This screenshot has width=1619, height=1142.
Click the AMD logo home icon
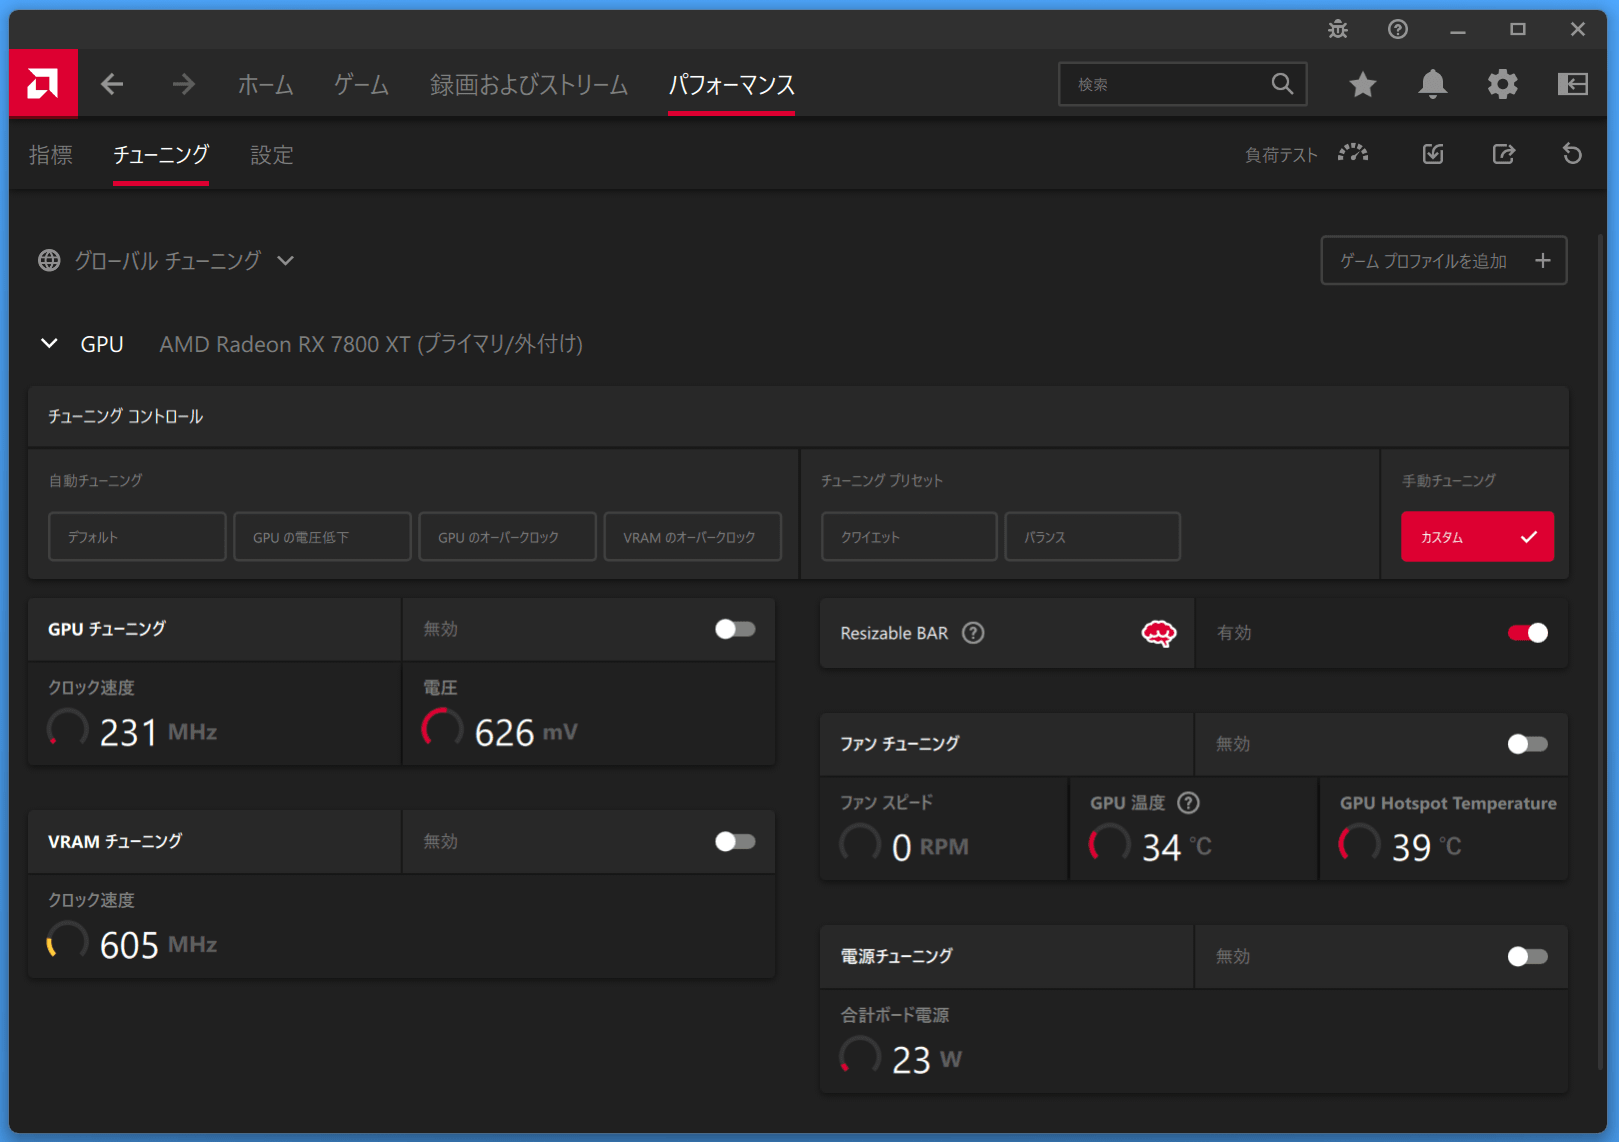point(43,84)
